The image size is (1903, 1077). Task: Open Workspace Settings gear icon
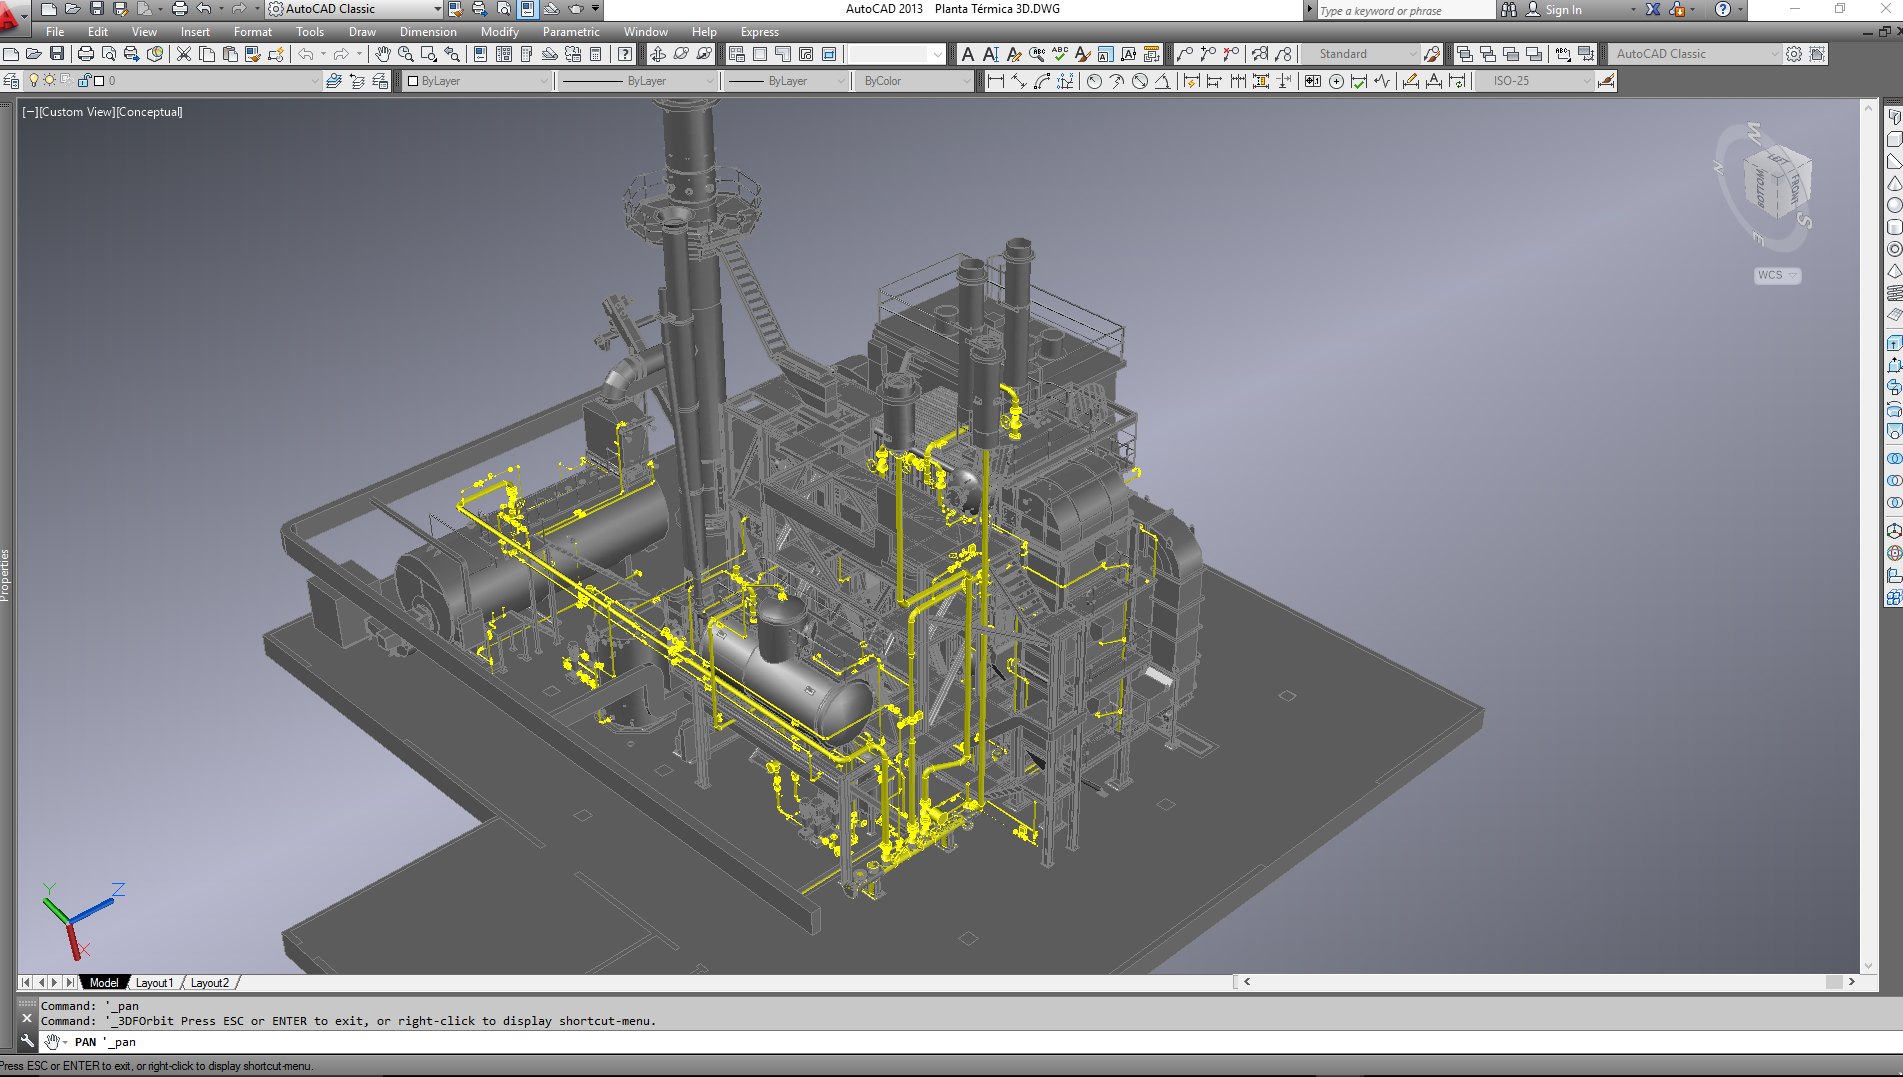click(1794, 54)
